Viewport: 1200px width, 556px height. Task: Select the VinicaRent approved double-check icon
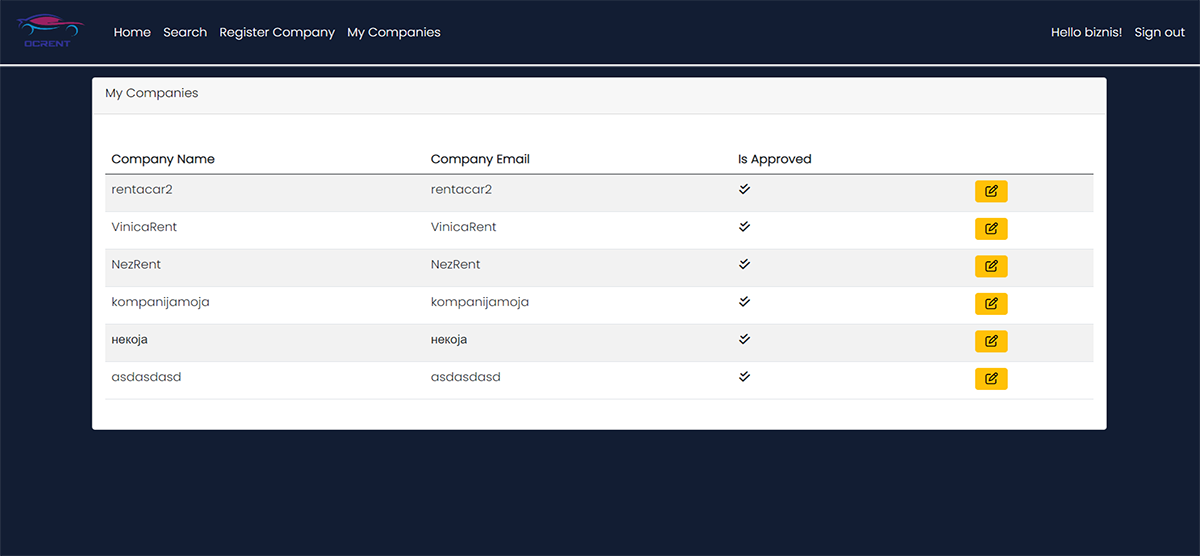point(744,227)
